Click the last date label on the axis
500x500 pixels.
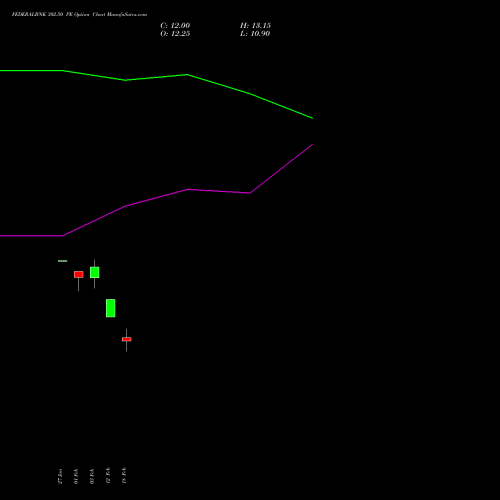[x=124, y=476]
